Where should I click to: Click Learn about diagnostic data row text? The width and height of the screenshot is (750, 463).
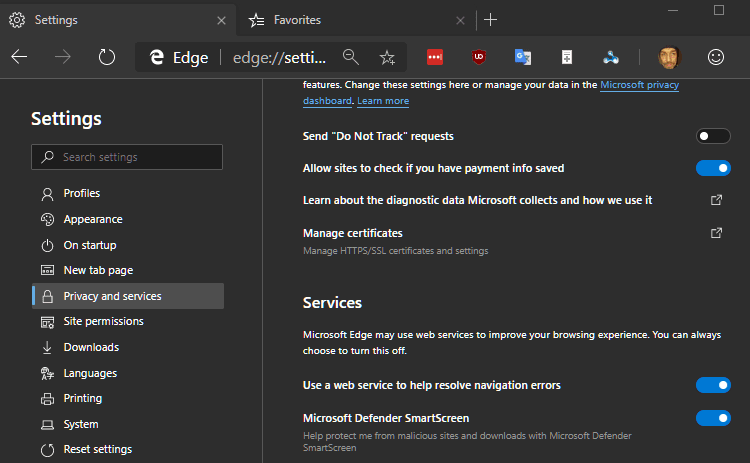tap(477, 200)
